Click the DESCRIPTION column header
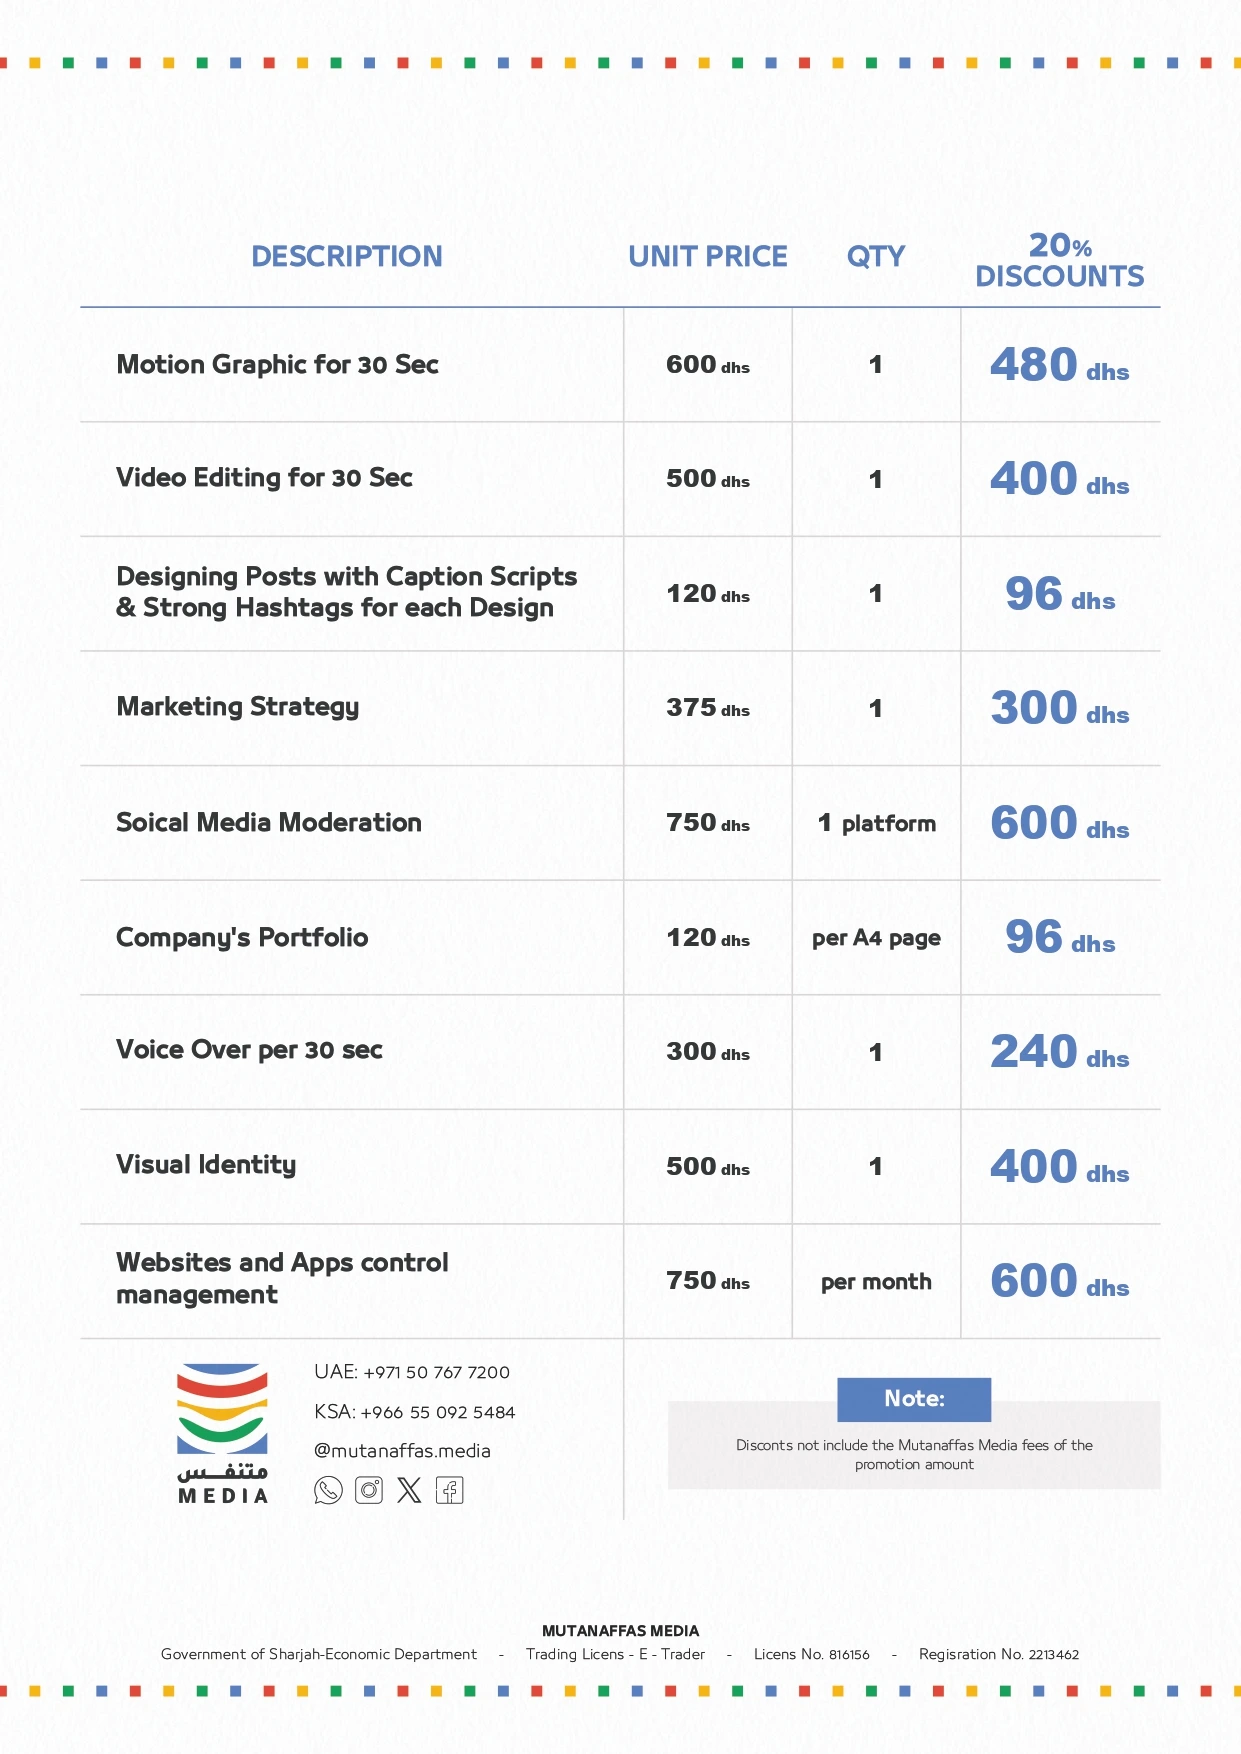The height and width of the screenshot is (1754, 1241). click(346, 257)
